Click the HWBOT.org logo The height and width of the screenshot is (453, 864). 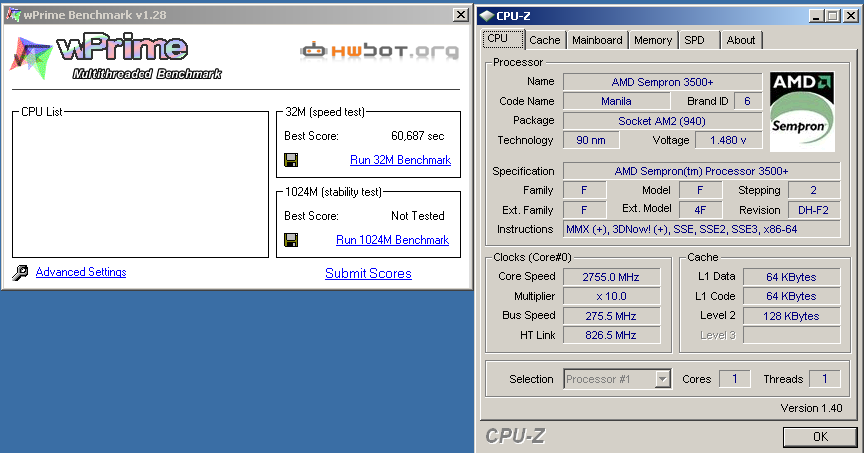click(379, 51)
